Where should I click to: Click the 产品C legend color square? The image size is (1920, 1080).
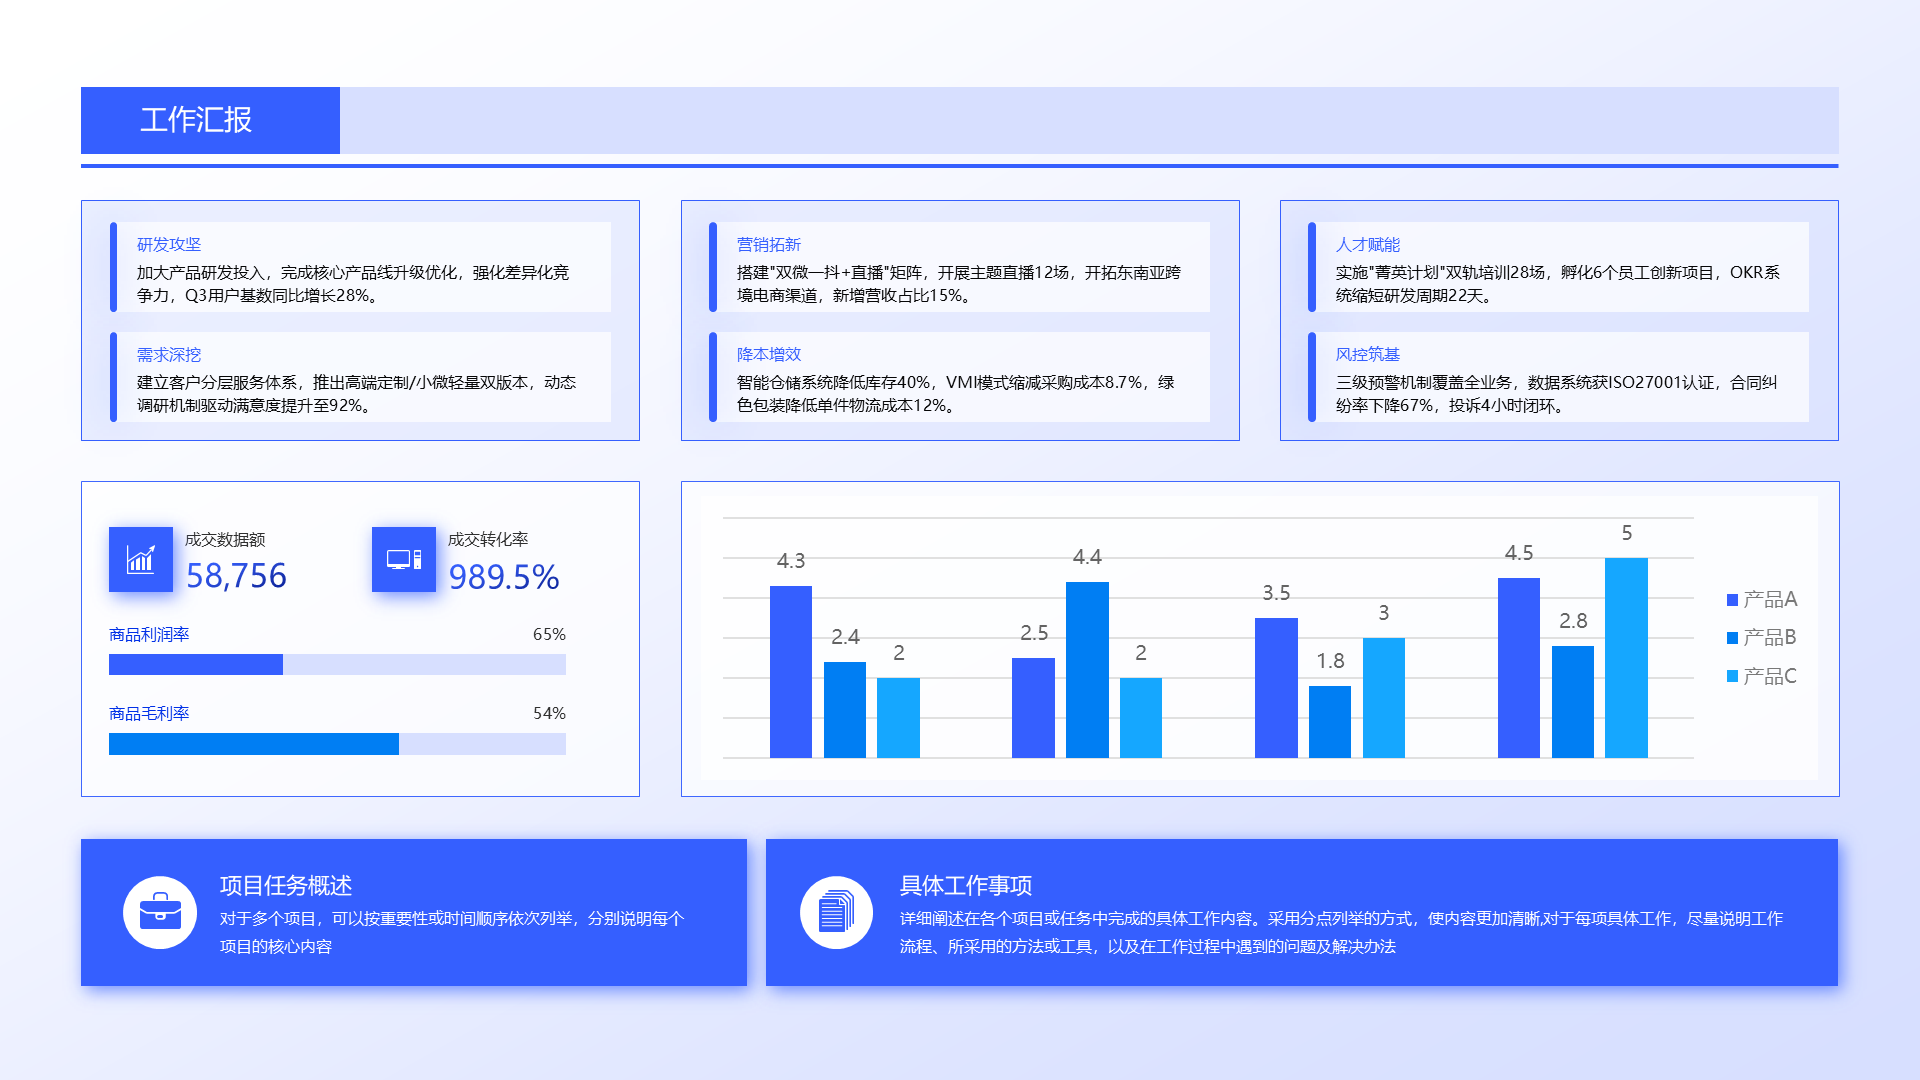[x=1732, y=677]
